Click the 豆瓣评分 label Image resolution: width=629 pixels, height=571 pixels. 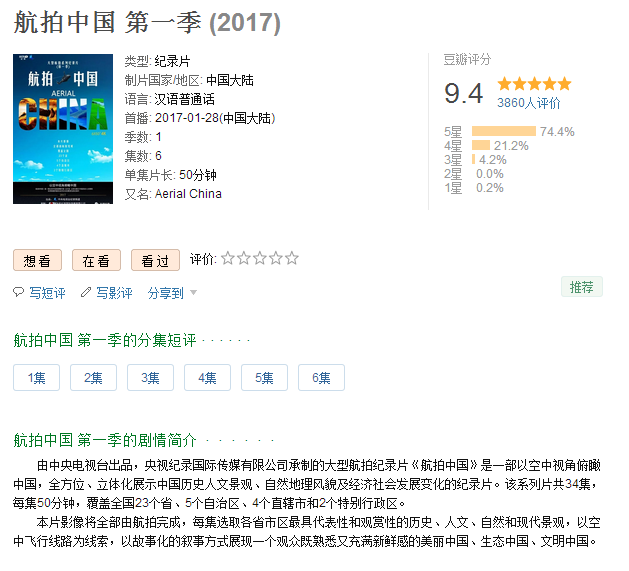(x=467, y=59)
